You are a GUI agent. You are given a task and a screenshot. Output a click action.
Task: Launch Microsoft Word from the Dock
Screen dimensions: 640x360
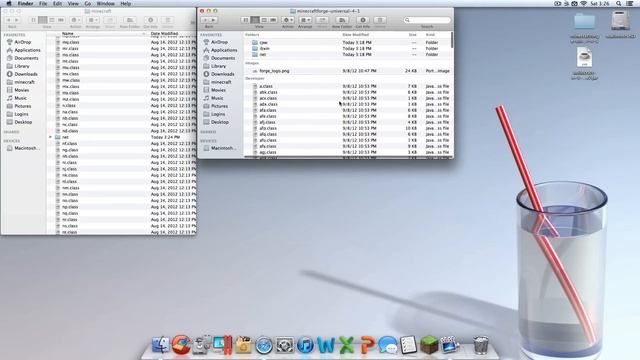(x=326, y=345)
